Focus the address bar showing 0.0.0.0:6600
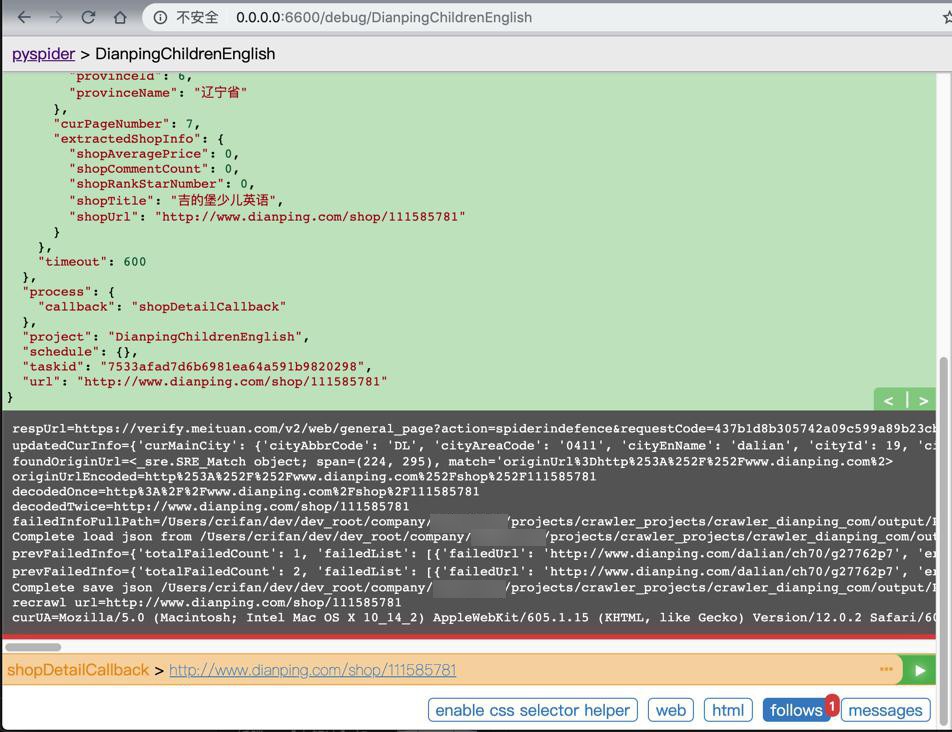952x732 pixels. click(384, 18)
